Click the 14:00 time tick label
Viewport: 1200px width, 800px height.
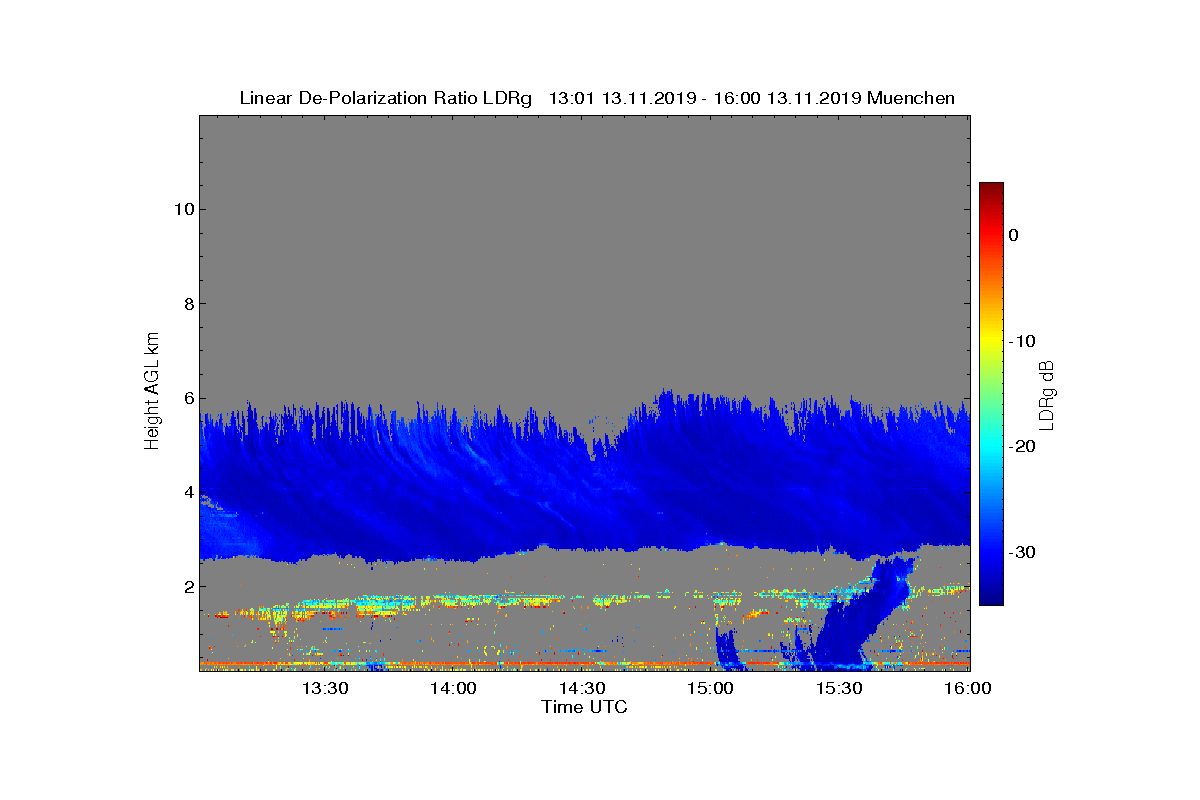(x=453, y=688)
